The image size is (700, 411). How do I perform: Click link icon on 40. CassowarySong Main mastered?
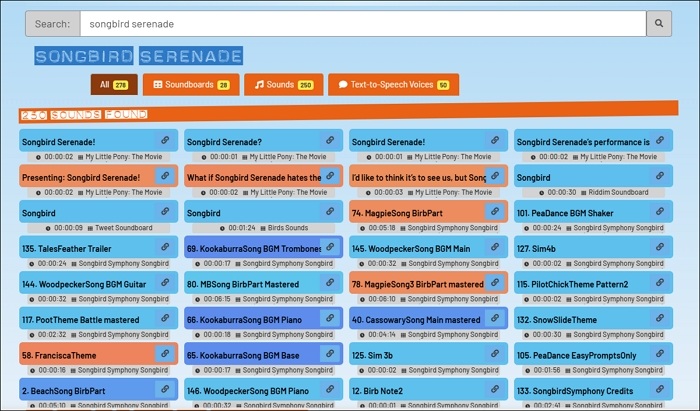(x=495, y=318)
